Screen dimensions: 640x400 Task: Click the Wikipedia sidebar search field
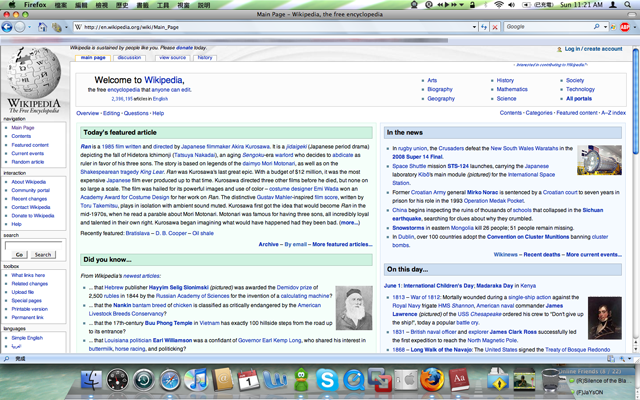[x=33, y=245]
